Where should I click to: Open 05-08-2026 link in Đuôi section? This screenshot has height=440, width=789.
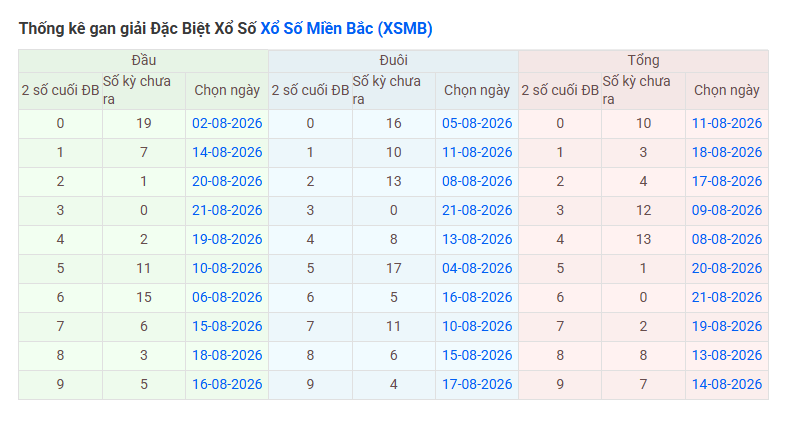click(x=477, y=123)
